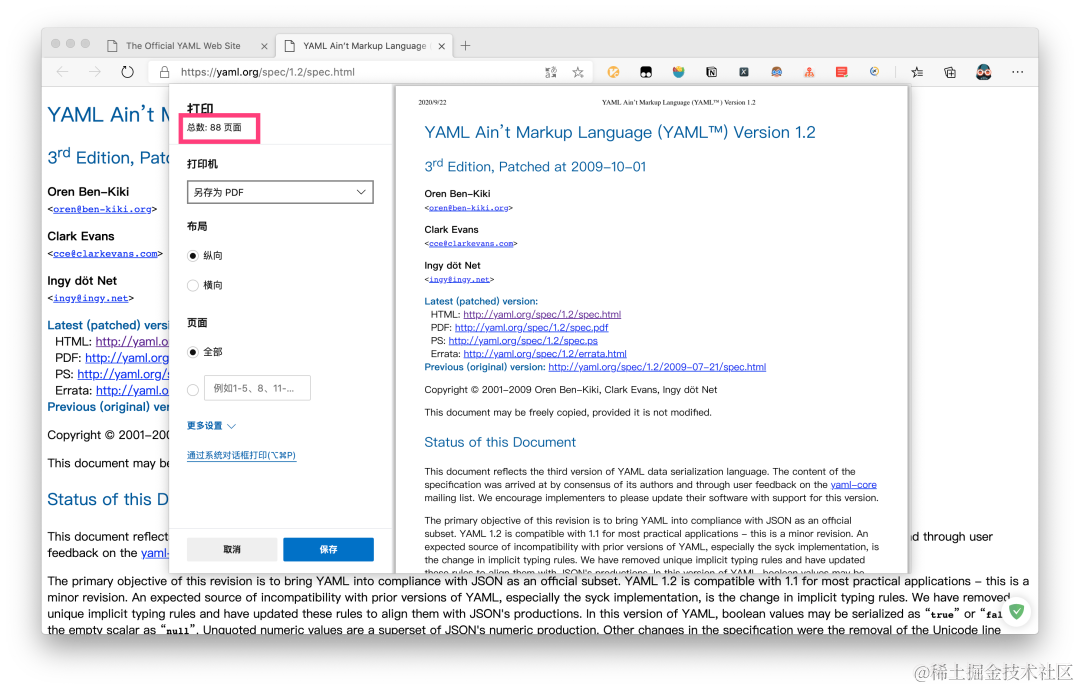Screen dimensions: 1080x689
Task: Open cce@clarkevans.com link on background page
Action: 105,254
